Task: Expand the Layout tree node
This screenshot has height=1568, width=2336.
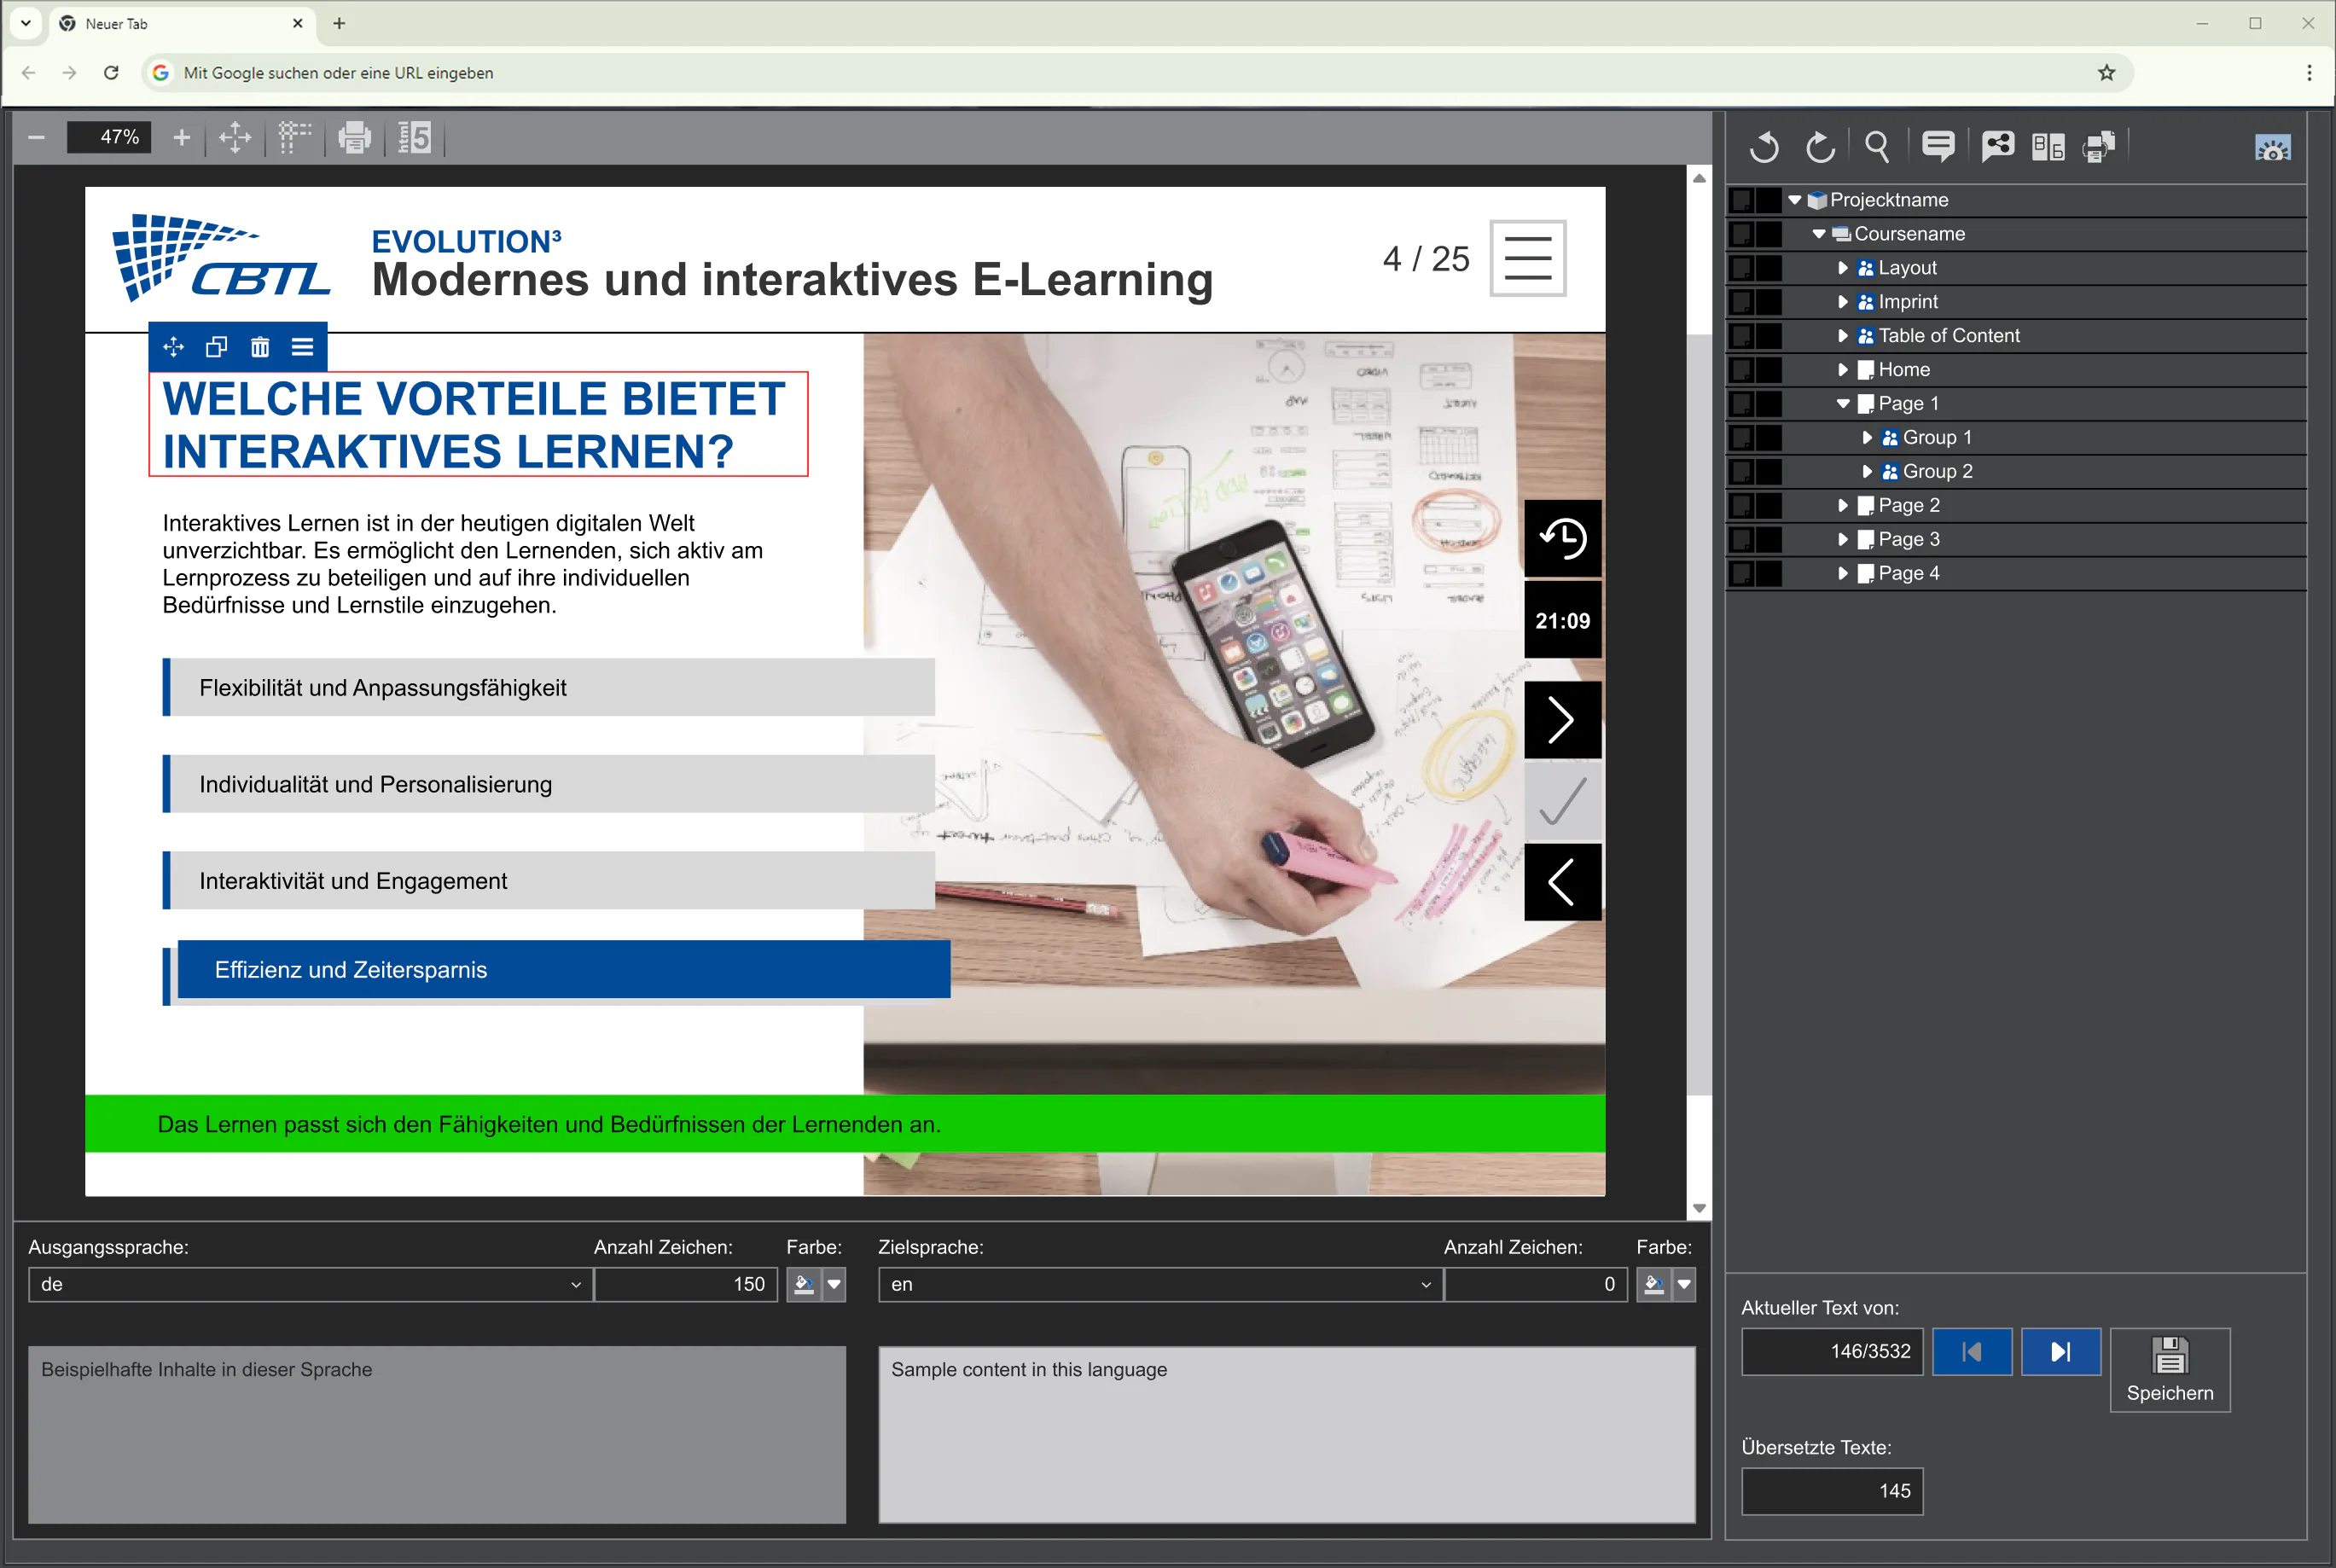Action: [1843, 268]
